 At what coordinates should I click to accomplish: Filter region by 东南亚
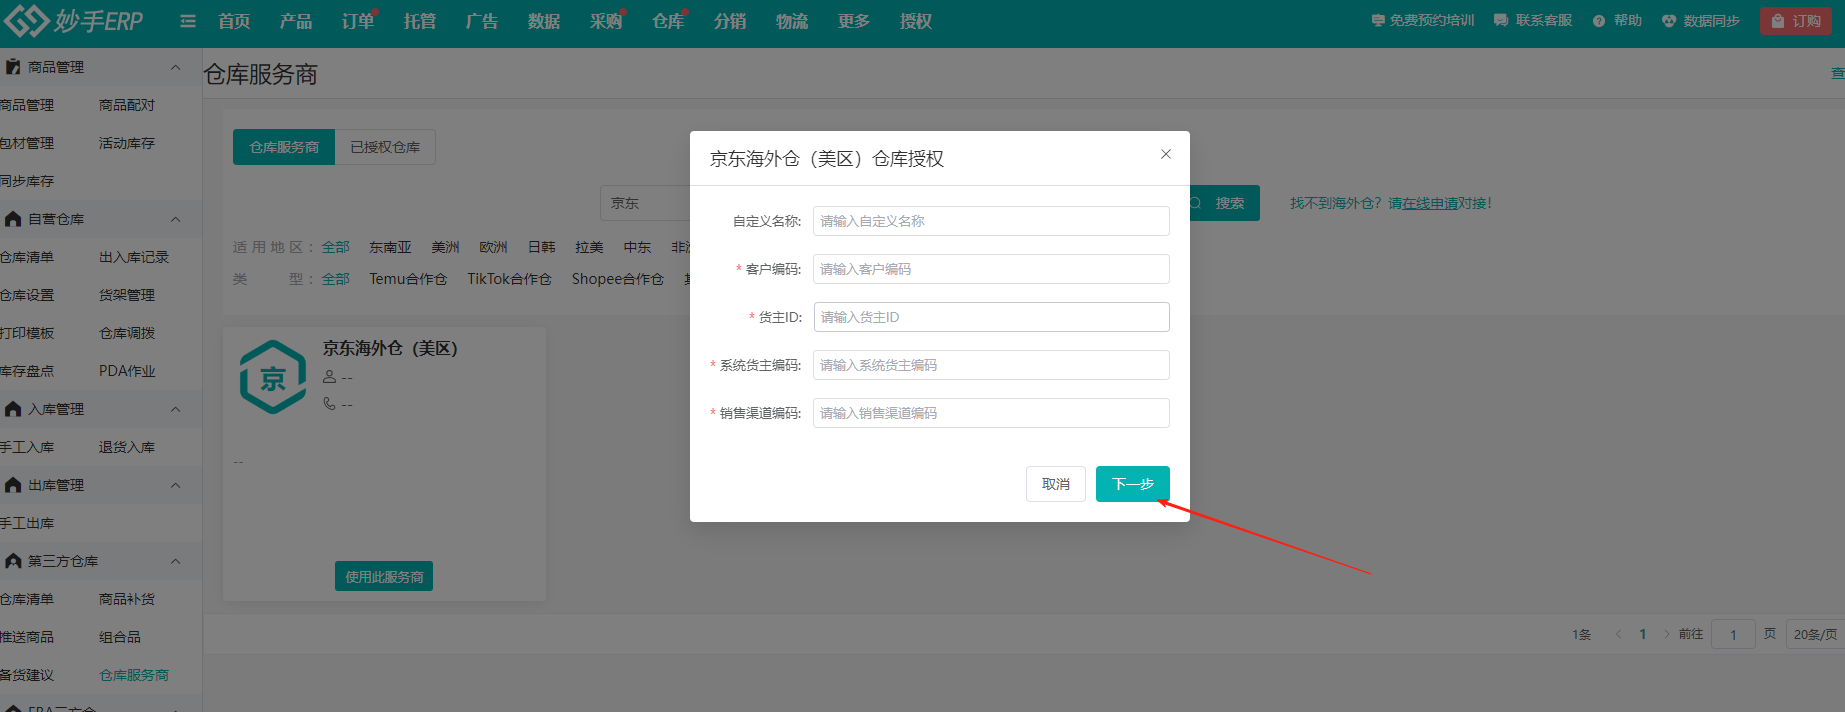pos(390,247)
